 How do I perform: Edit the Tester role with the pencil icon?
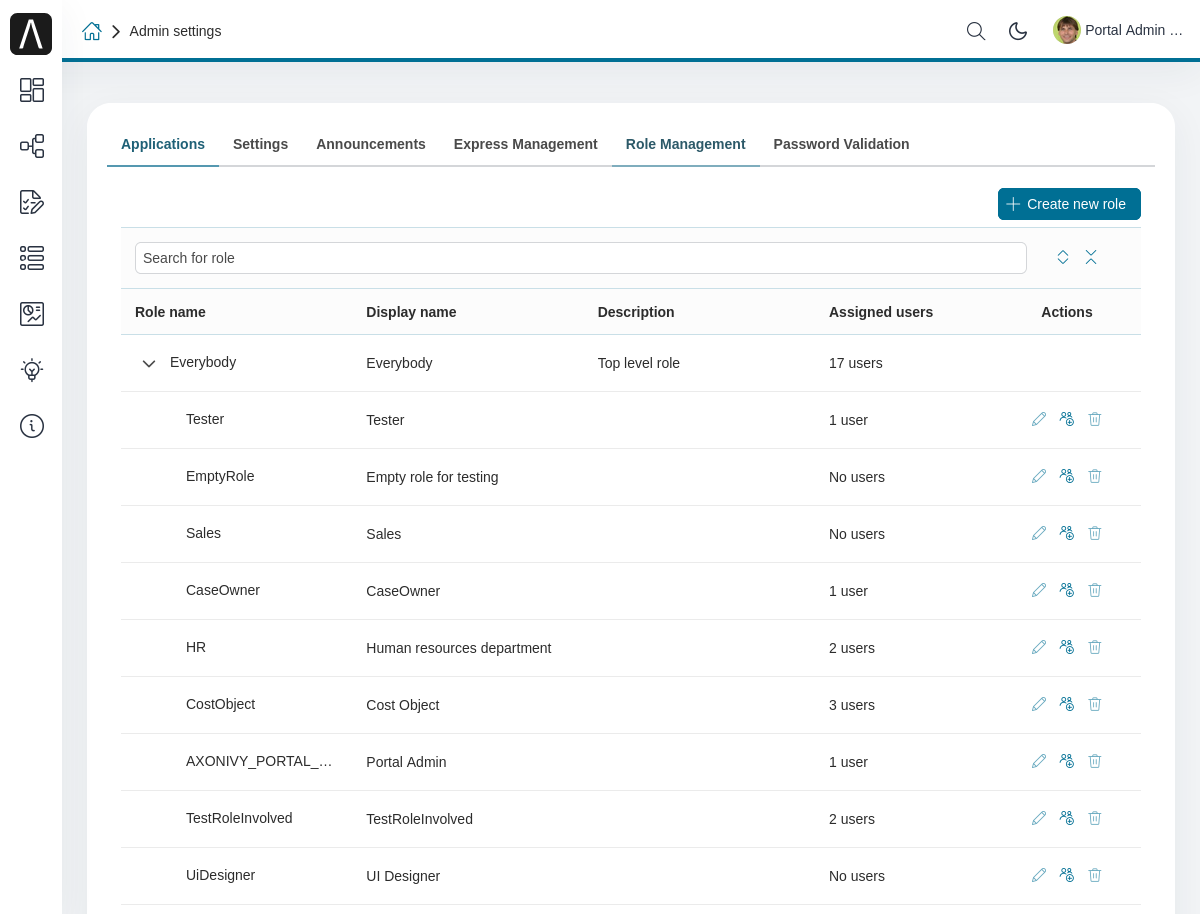(1039, 419)
